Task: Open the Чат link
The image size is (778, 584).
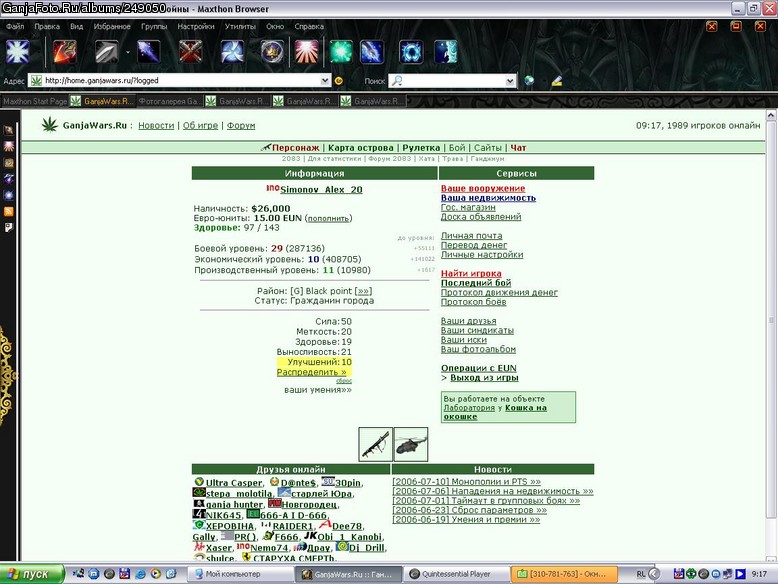Action: 518,148
